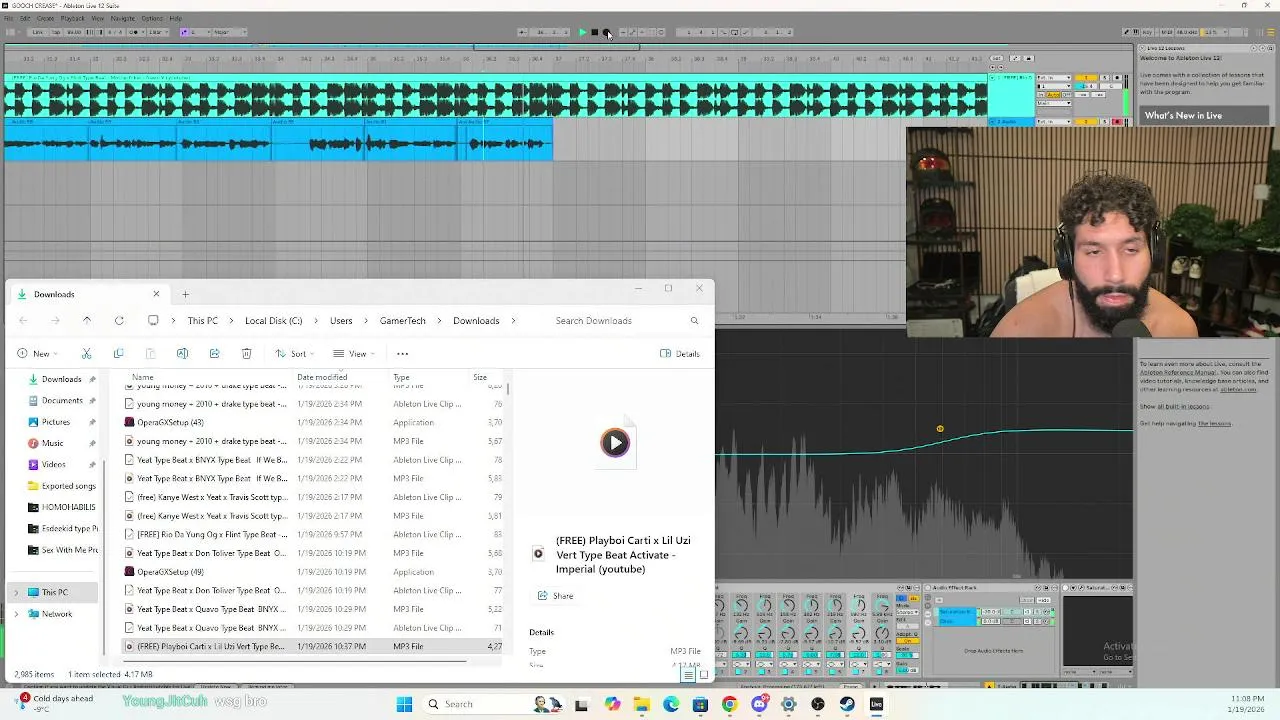Open Ableton Navigate menu

(122, 18)
